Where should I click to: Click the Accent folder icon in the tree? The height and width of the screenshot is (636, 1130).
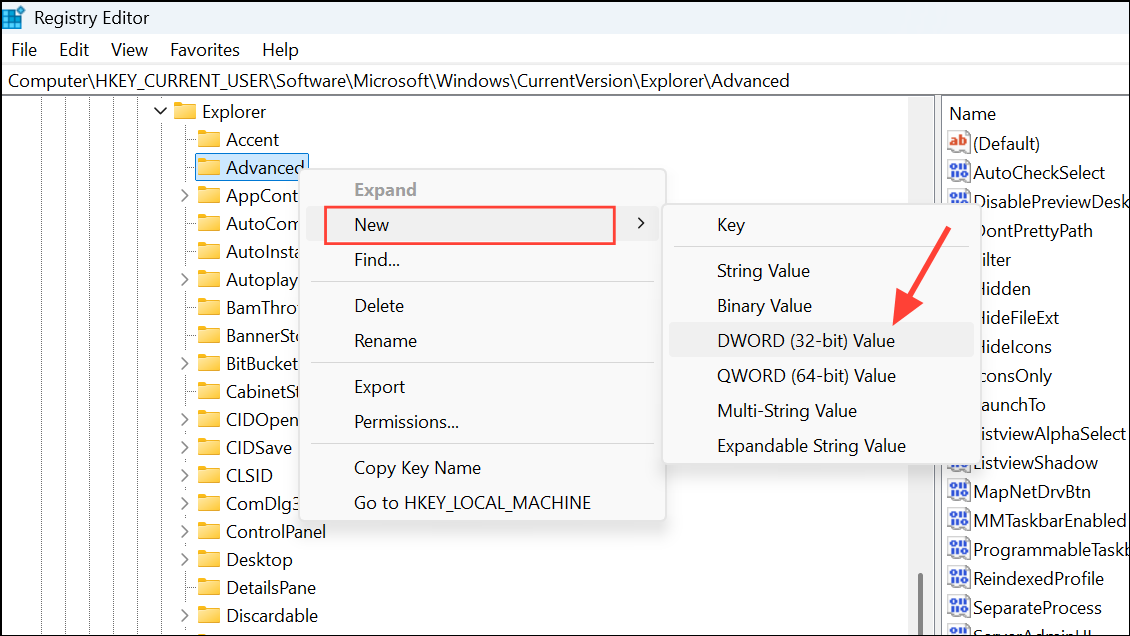pos(209,139)
